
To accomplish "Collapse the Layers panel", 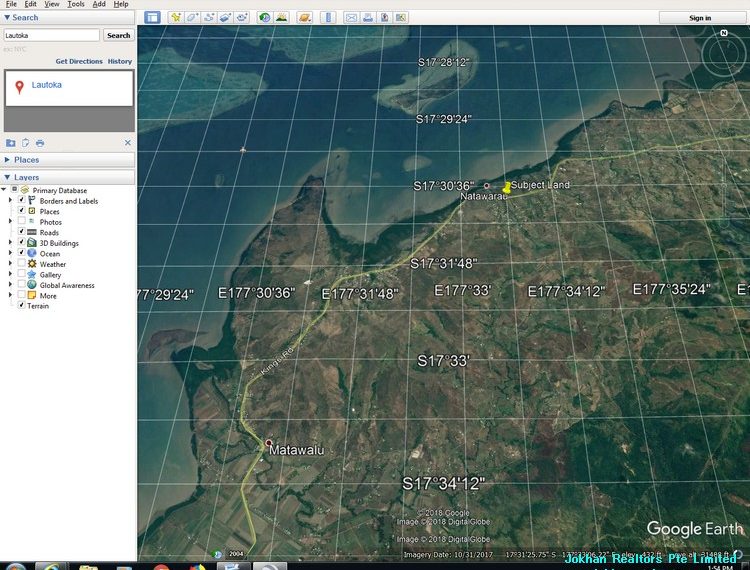I will [27, 177].
